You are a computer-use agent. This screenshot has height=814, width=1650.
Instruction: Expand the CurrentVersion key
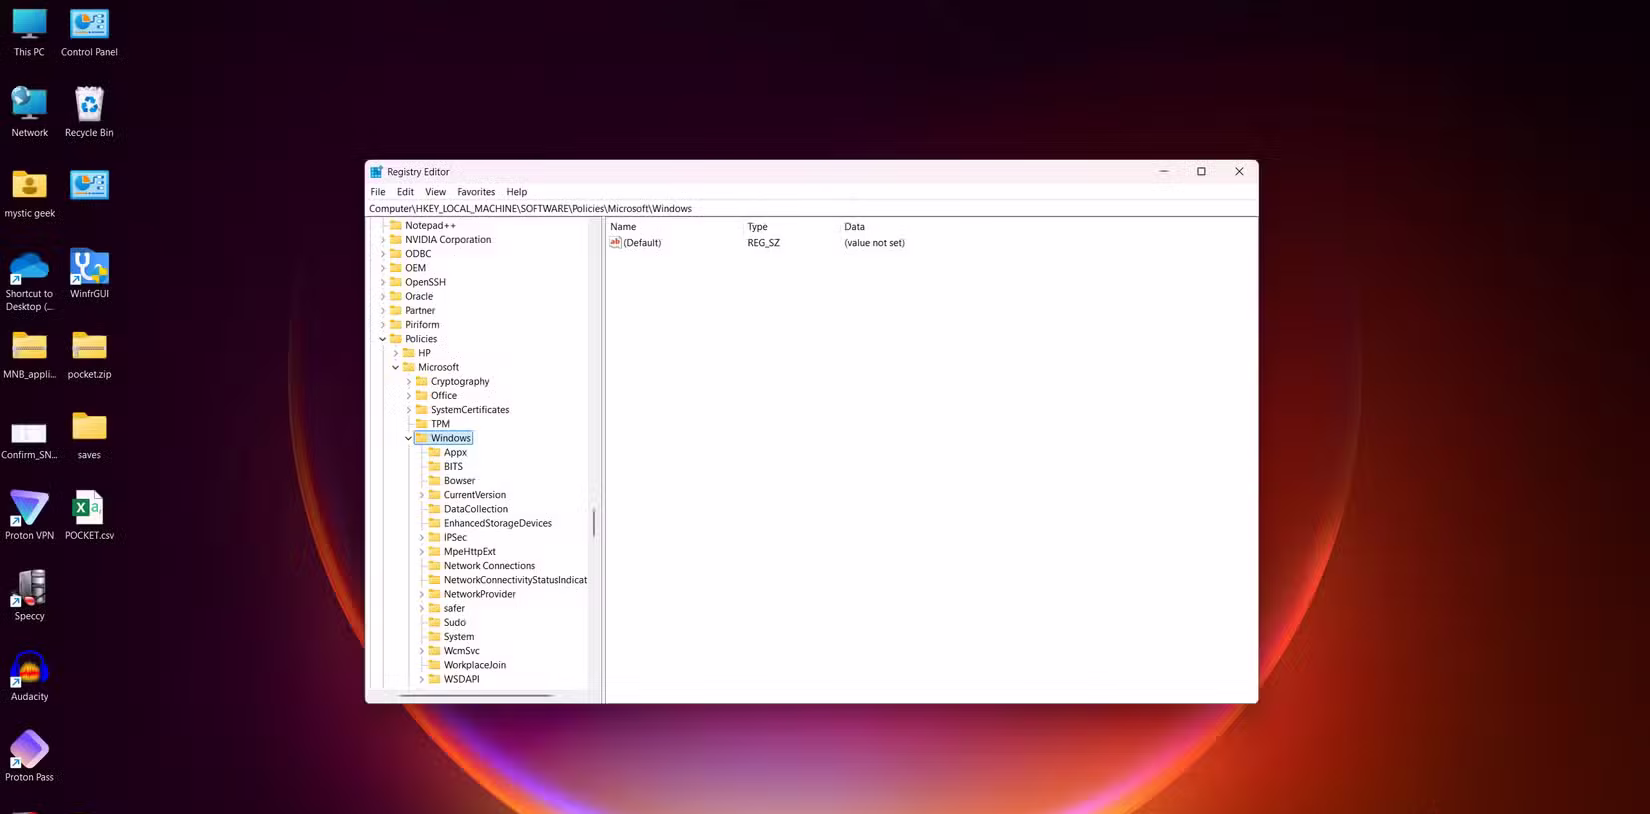(x=422, y=495)
